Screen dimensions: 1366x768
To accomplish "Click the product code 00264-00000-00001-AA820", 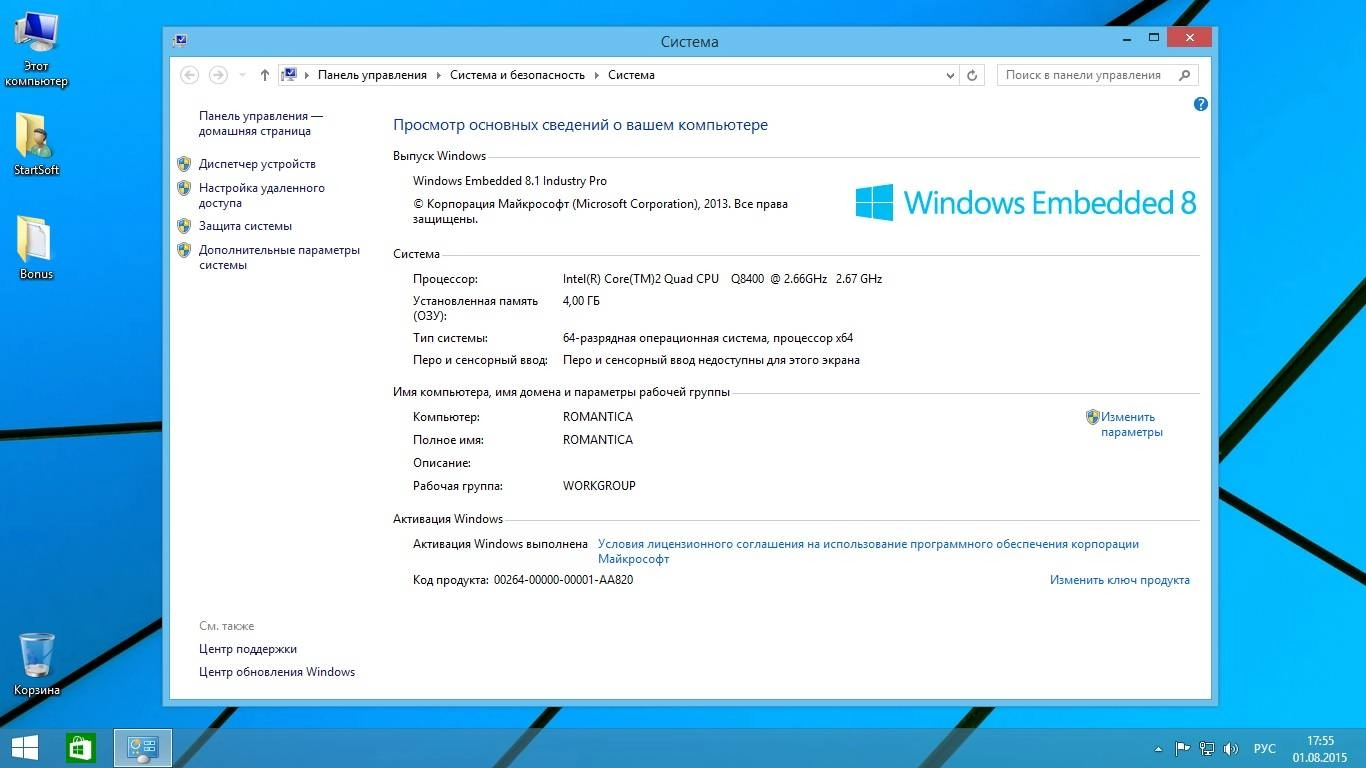I will coord(563,580).
